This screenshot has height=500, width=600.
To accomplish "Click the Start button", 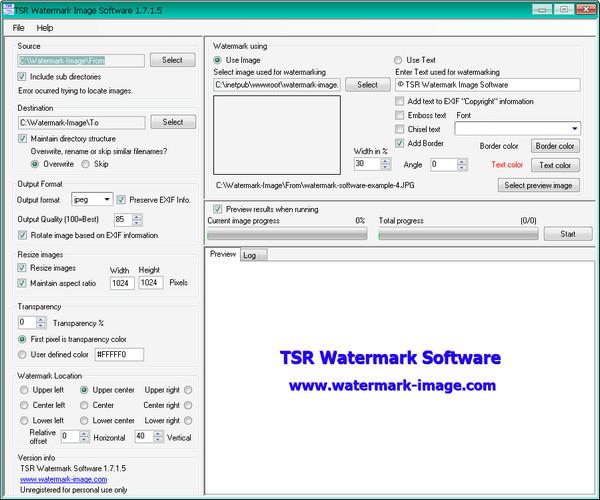I will (x=568, y=234).
